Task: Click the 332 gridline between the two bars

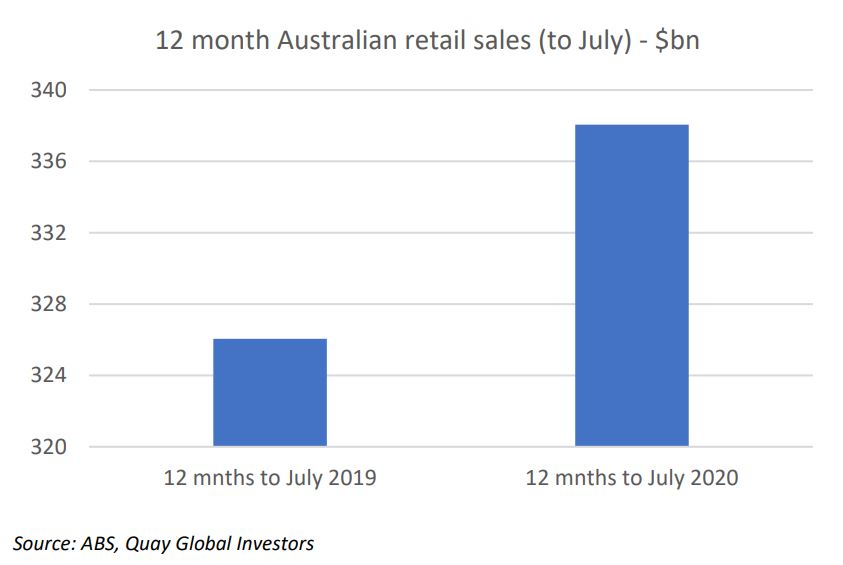Action: click(450, 233)
